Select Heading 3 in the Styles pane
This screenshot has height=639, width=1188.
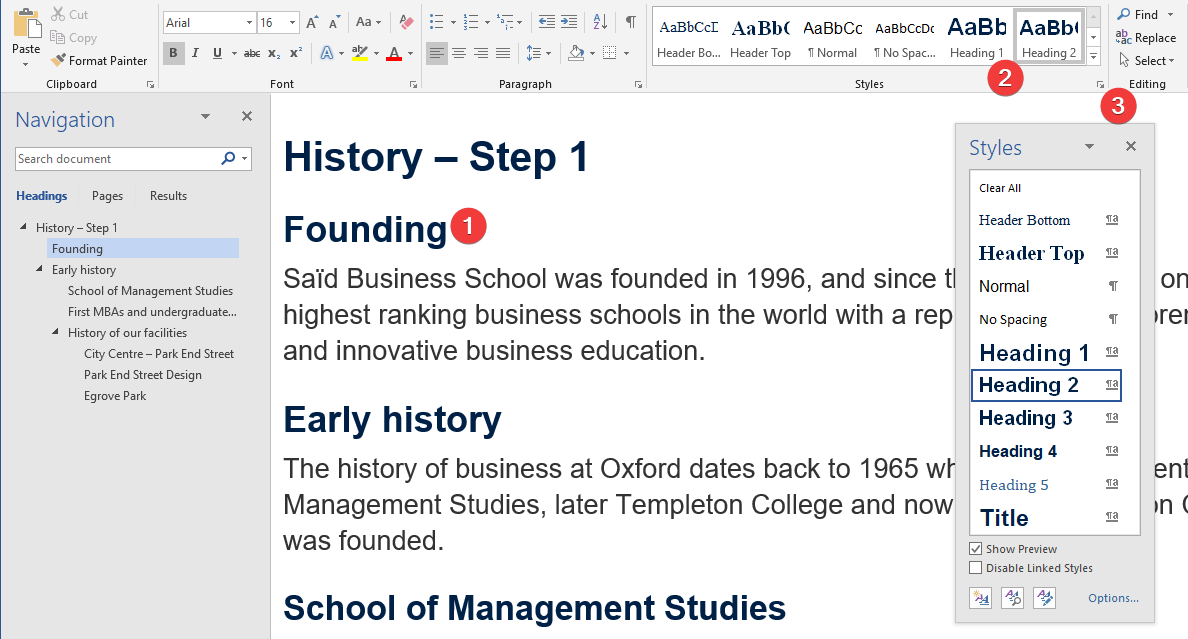[x=1046, y=418]
